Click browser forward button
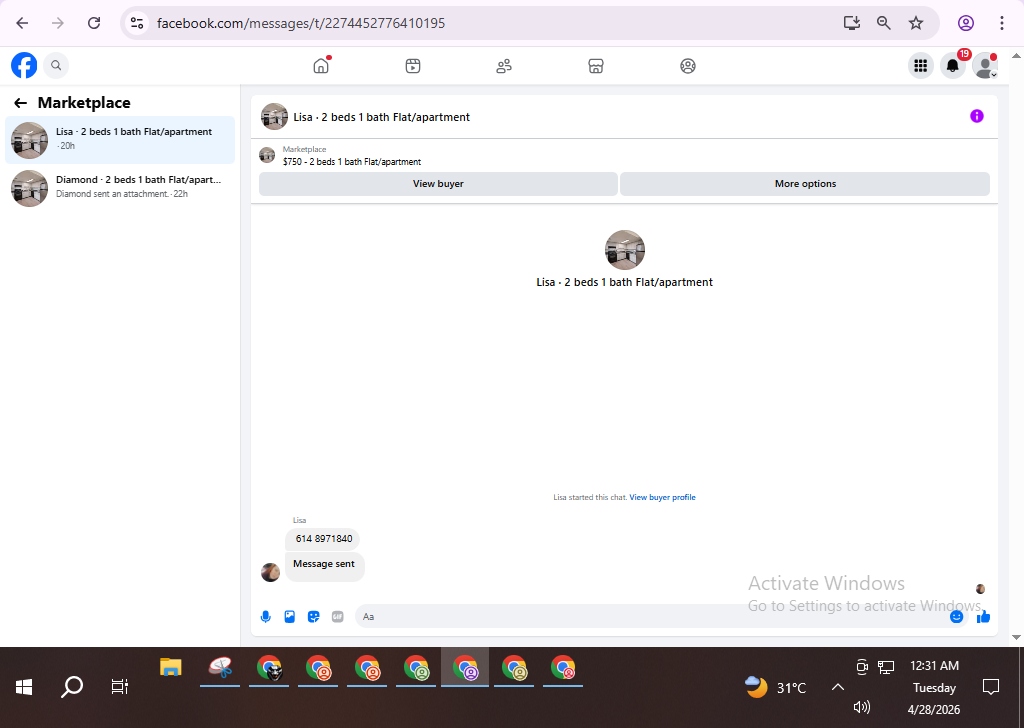The width and height of the screenshot is (1024, 728). point(58,23)
